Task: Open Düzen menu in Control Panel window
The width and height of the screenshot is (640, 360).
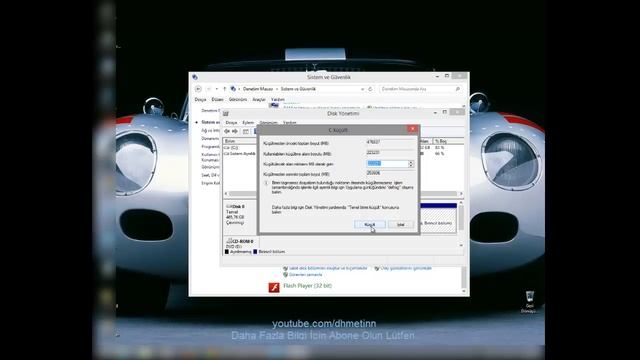Action: (x=217, y=99)
